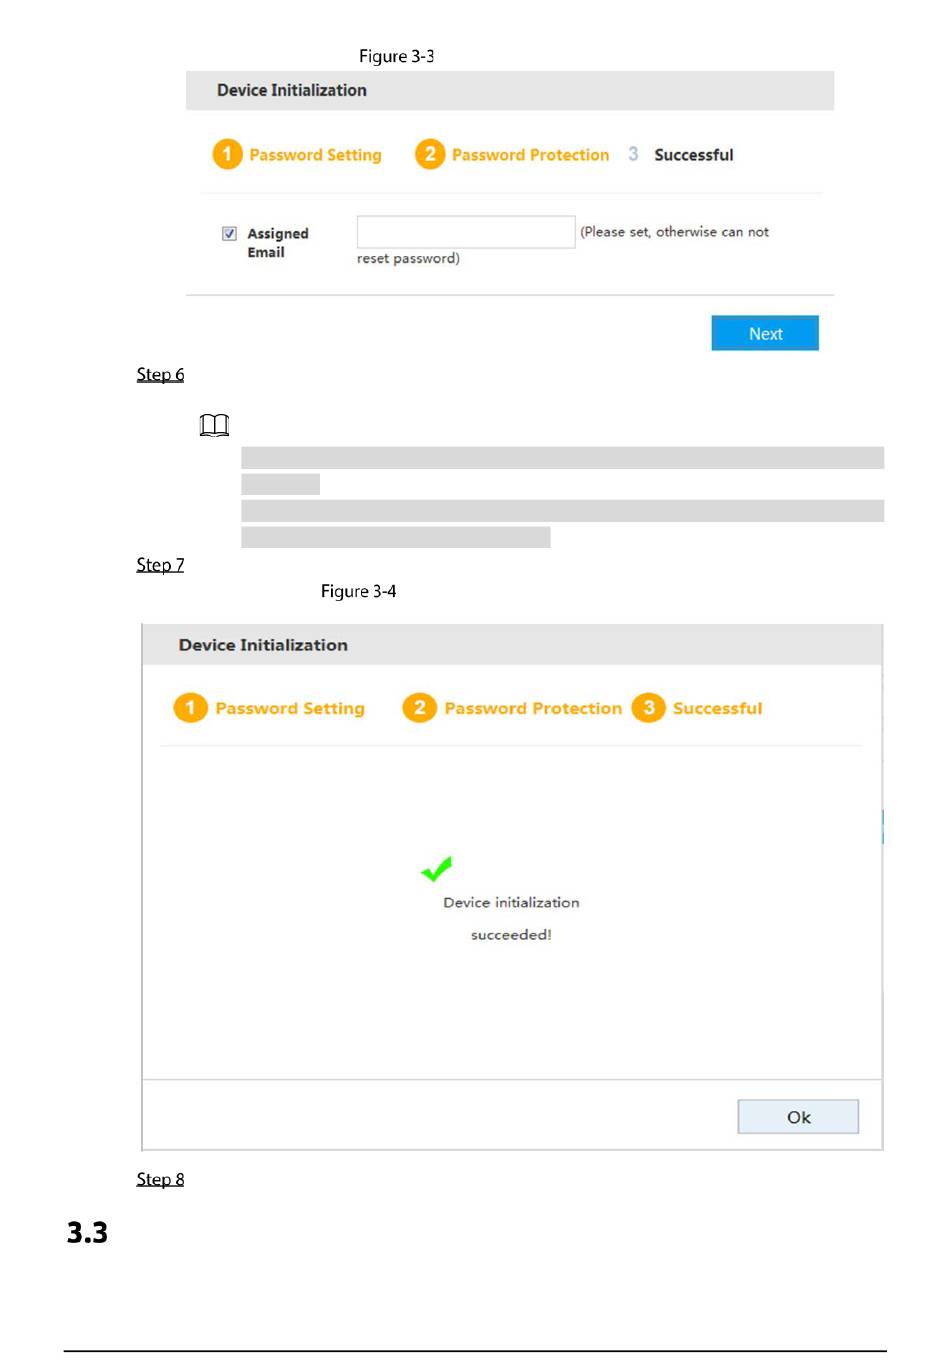Click the Step 8 underlined label
Screen dimensions: 950x1369
click(160, 1179)
